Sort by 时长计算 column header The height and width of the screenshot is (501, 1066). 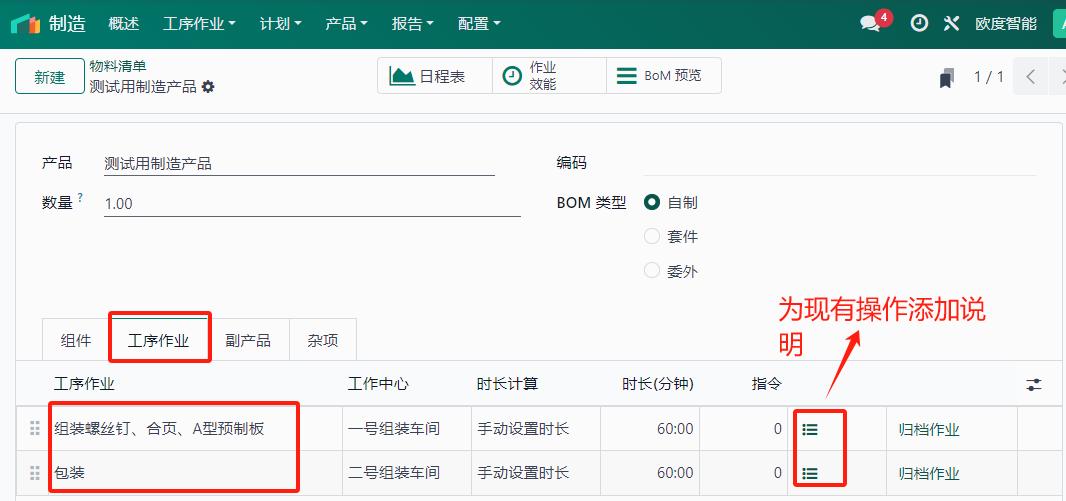507,384
